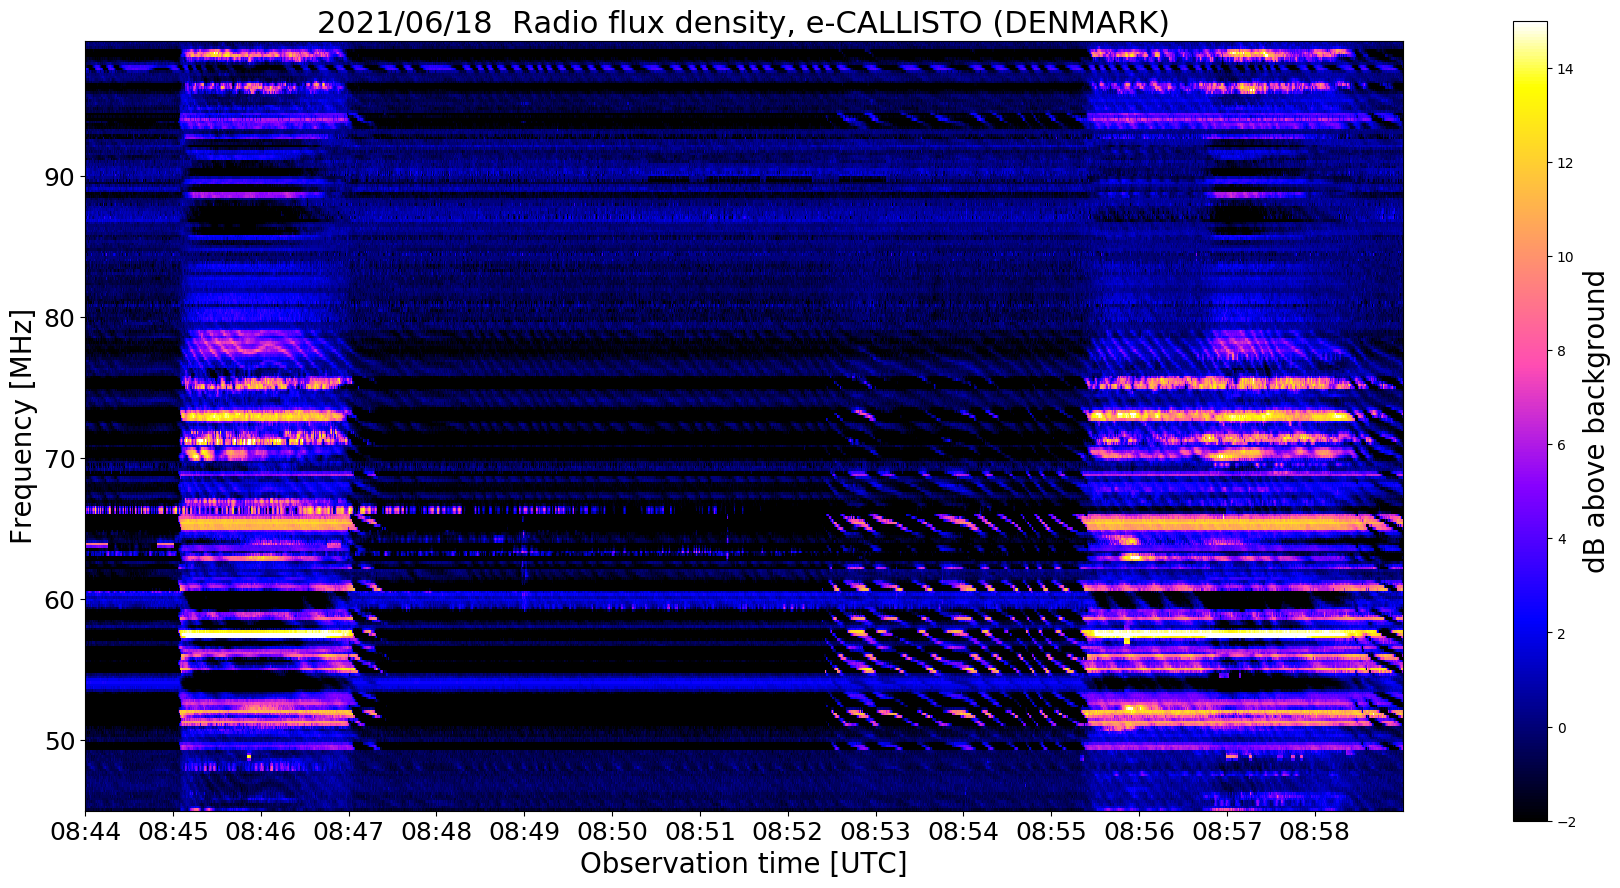
Task: Click the 'Frequency [MHz]' y-axis label
Action: pos(22,426)
